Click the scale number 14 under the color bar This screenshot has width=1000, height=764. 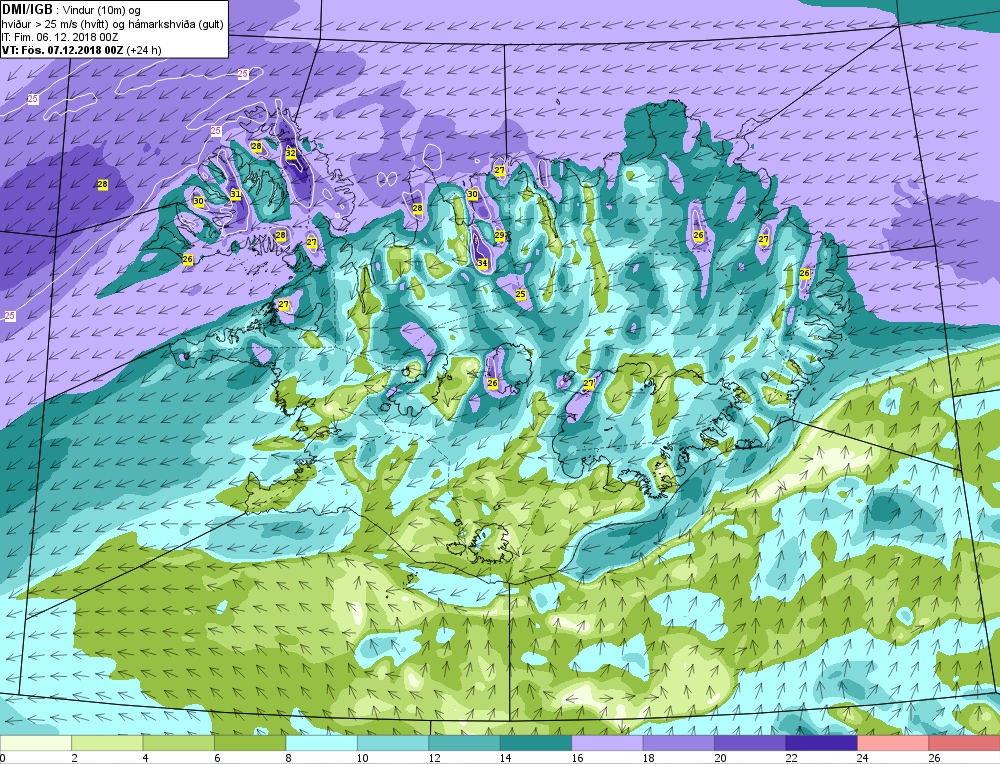click(x=505, y=758)
